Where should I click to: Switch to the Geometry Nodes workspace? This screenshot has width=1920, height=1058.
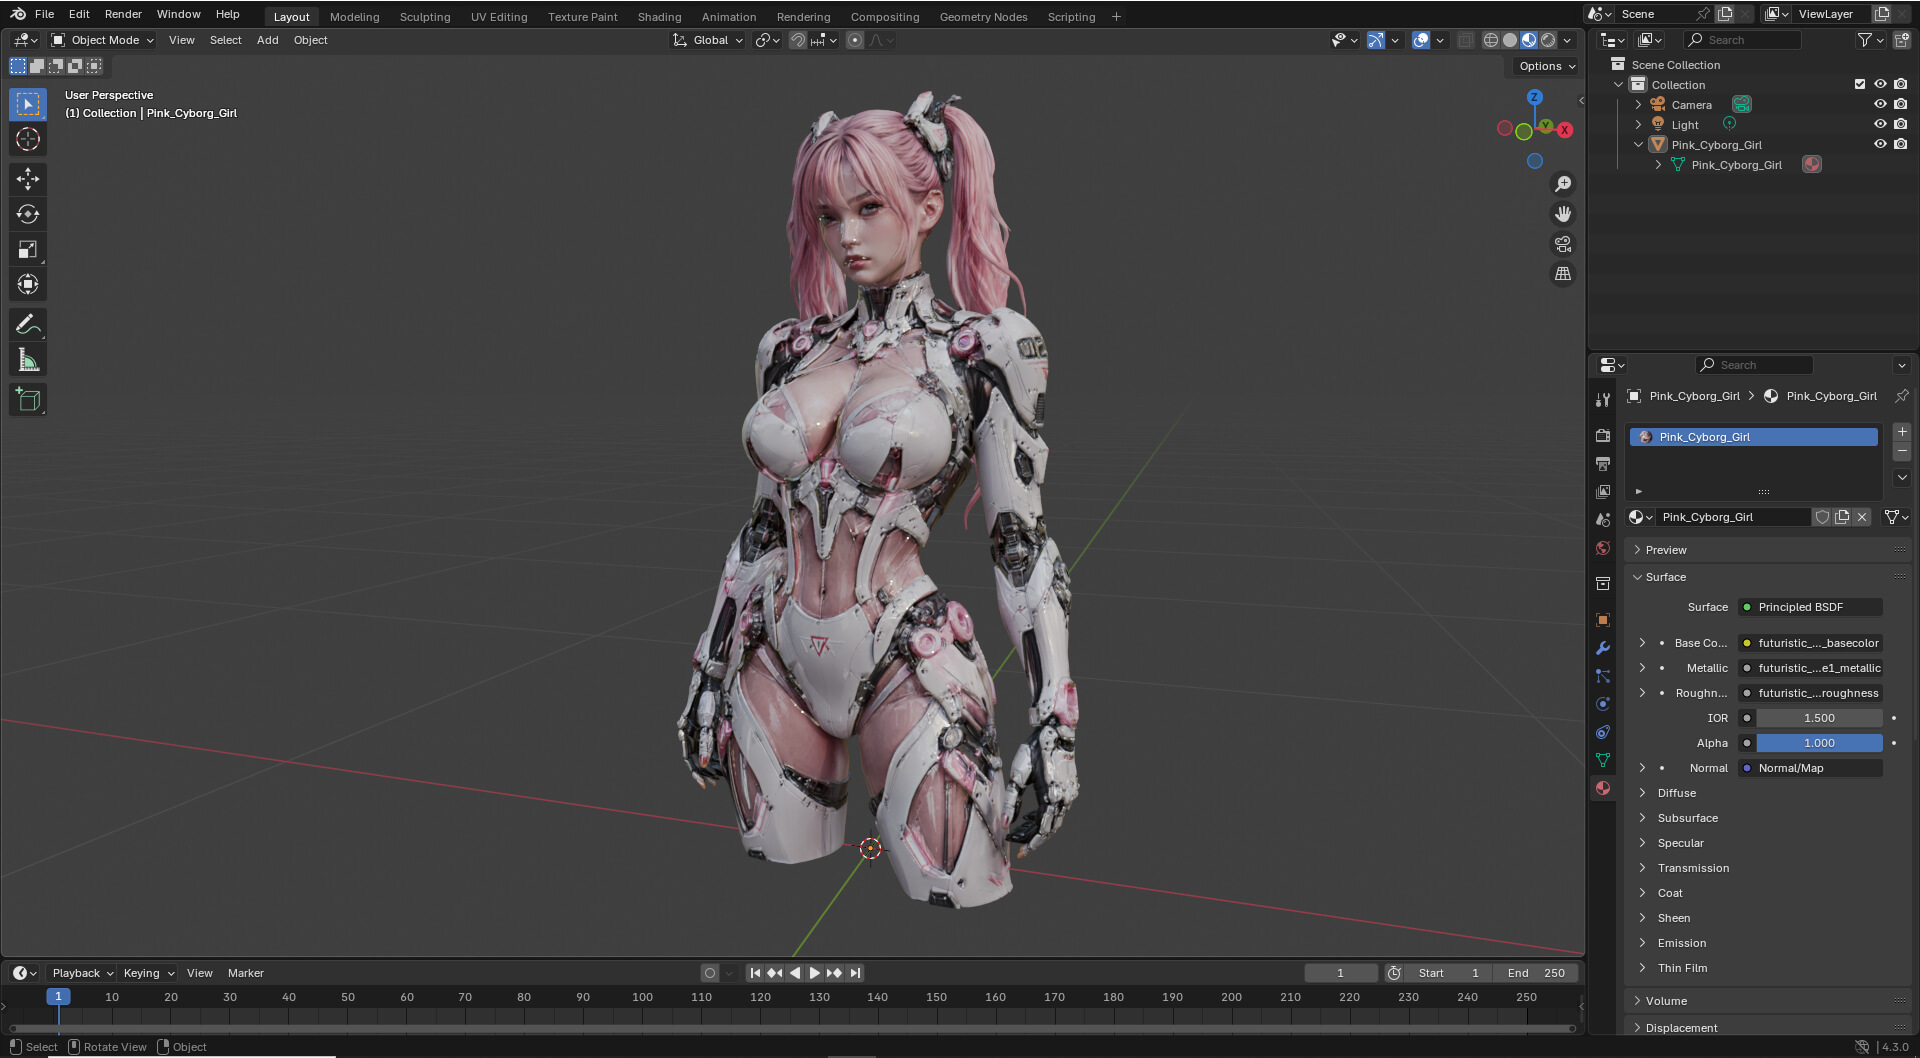tap(983, 16)
